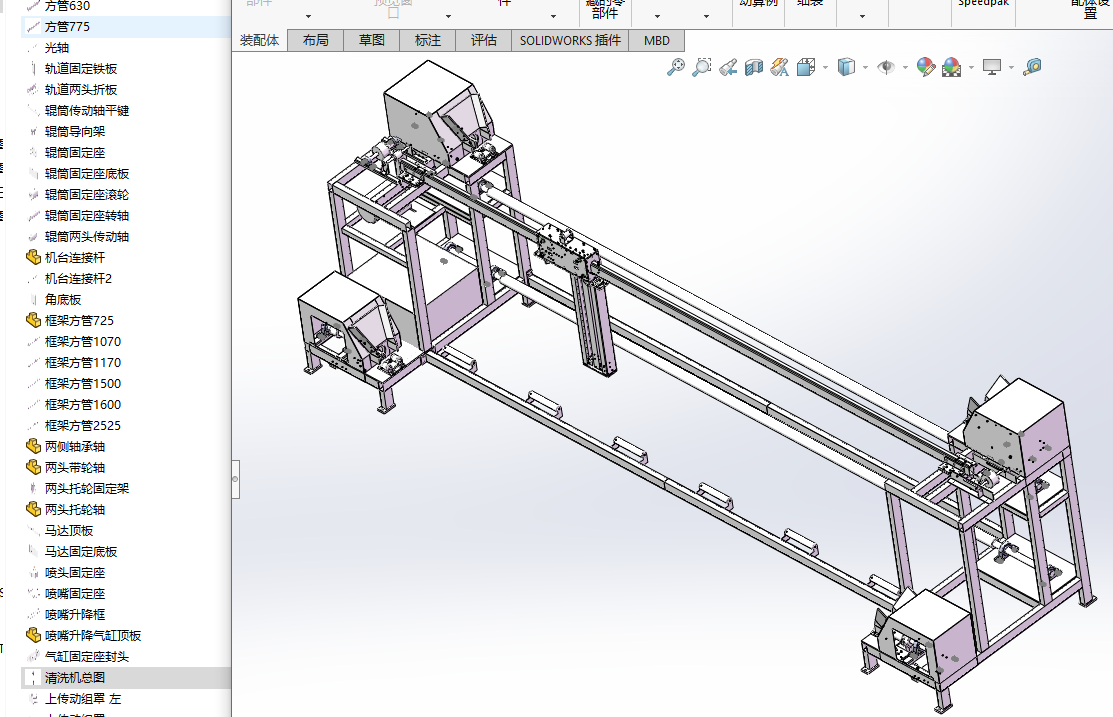This screenshot has width=1113, height=717.
Task: Switch to the 草图 tab
Action: point(372,40)
